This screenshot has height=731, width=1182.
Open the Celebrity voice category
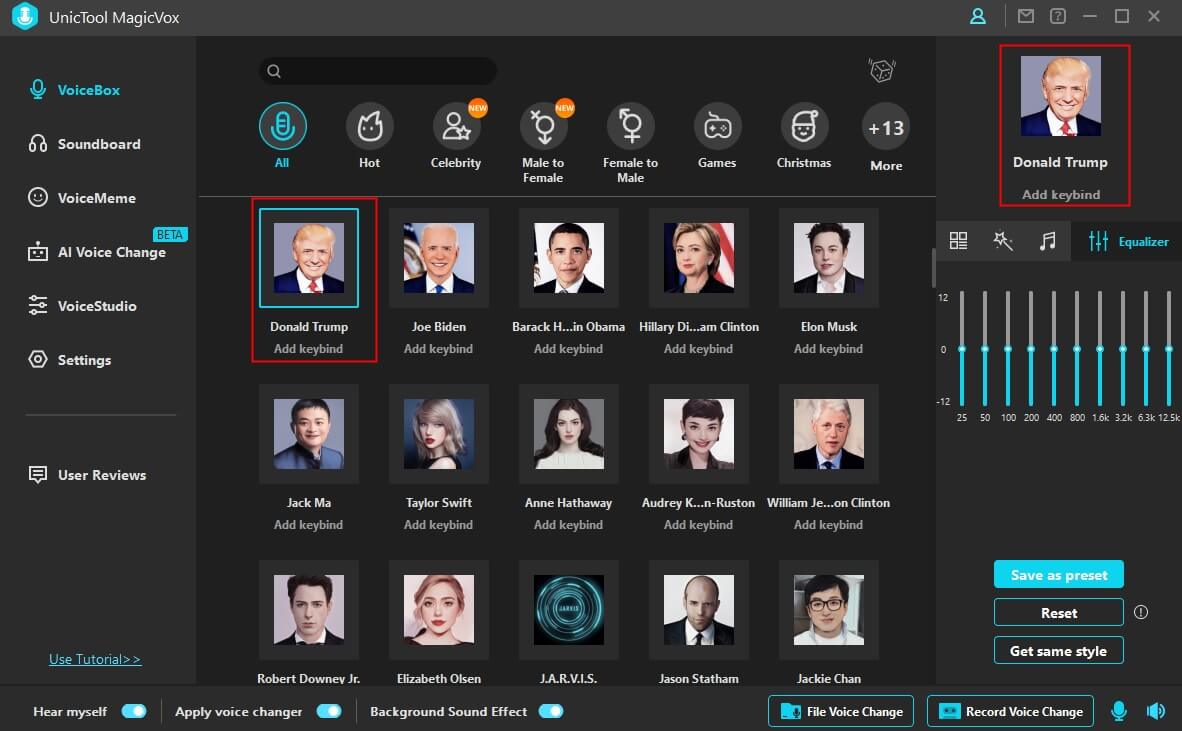point(456,127)
